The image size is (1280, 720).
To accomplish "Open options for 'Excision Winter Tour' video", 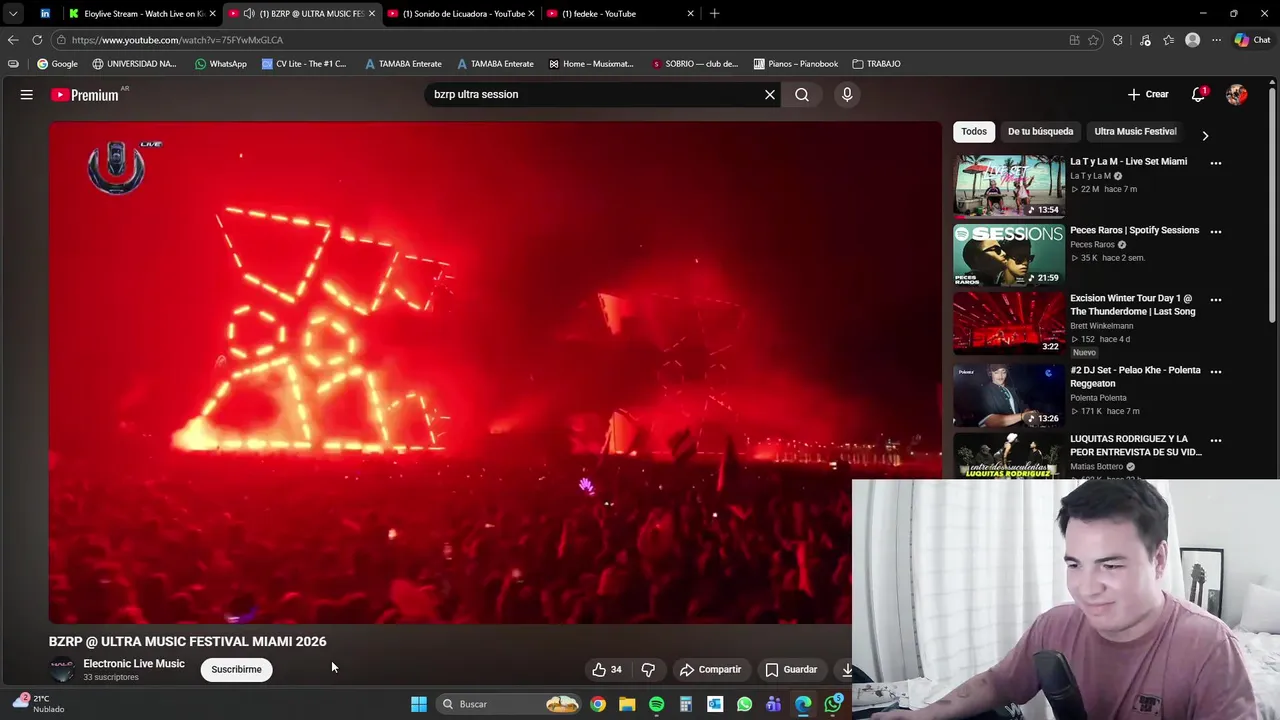I will coord(1216,300).
